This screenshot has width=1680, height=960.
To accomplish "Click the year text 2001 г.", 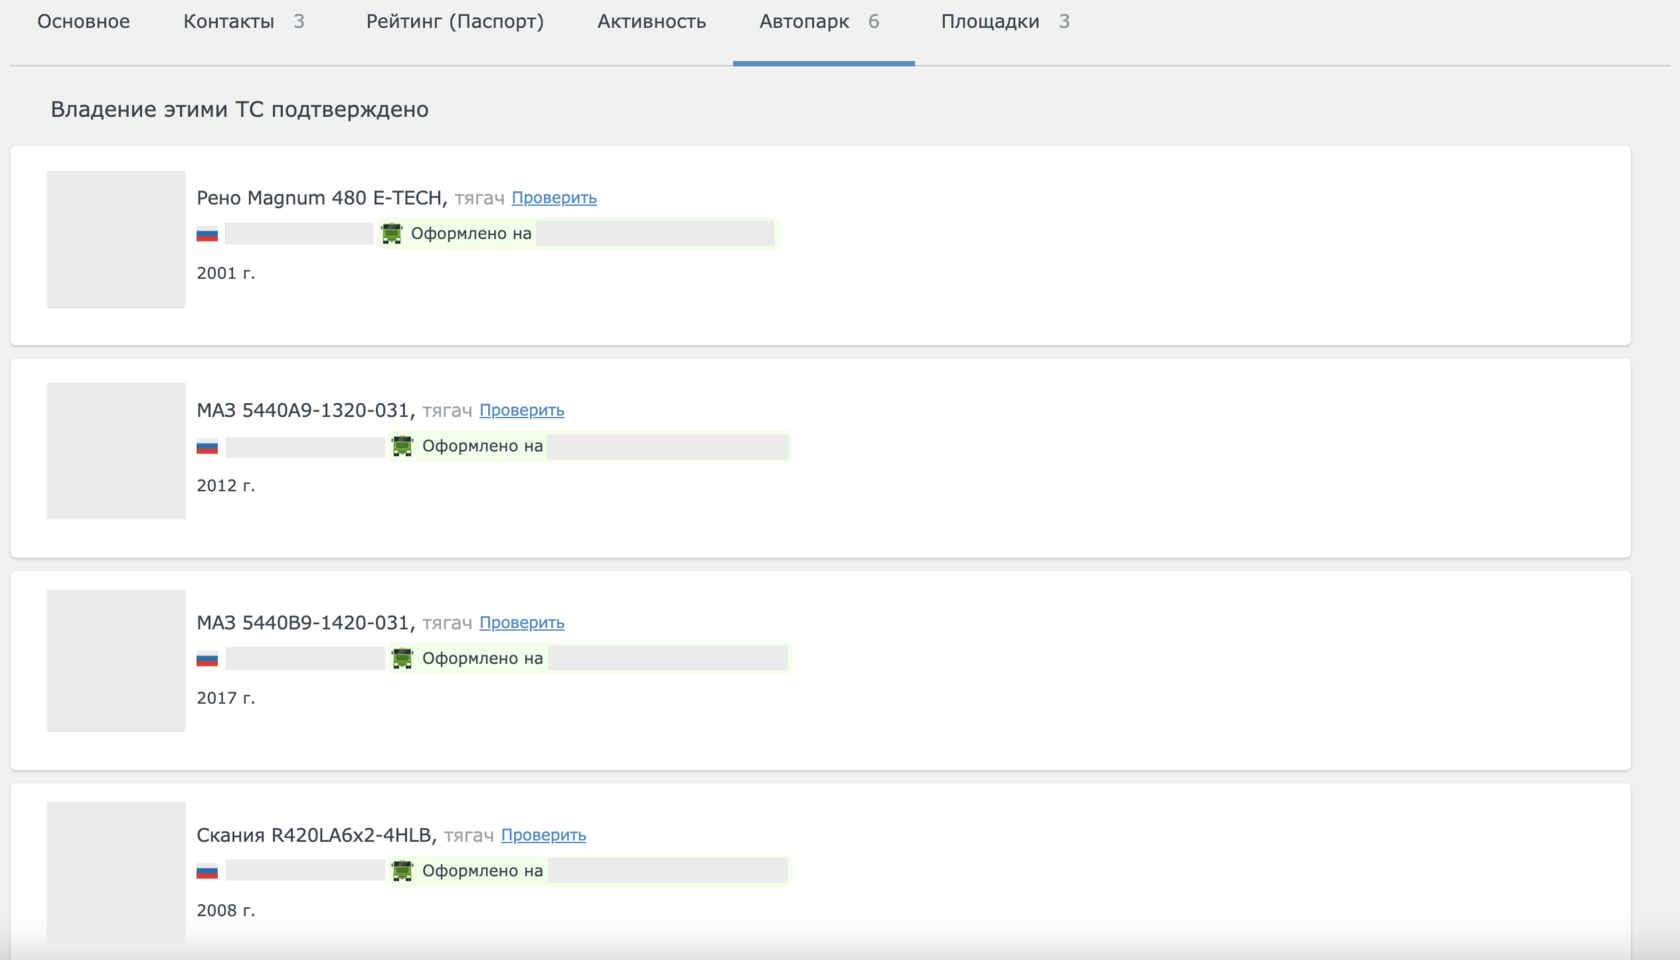I will [x=226, y=273].
